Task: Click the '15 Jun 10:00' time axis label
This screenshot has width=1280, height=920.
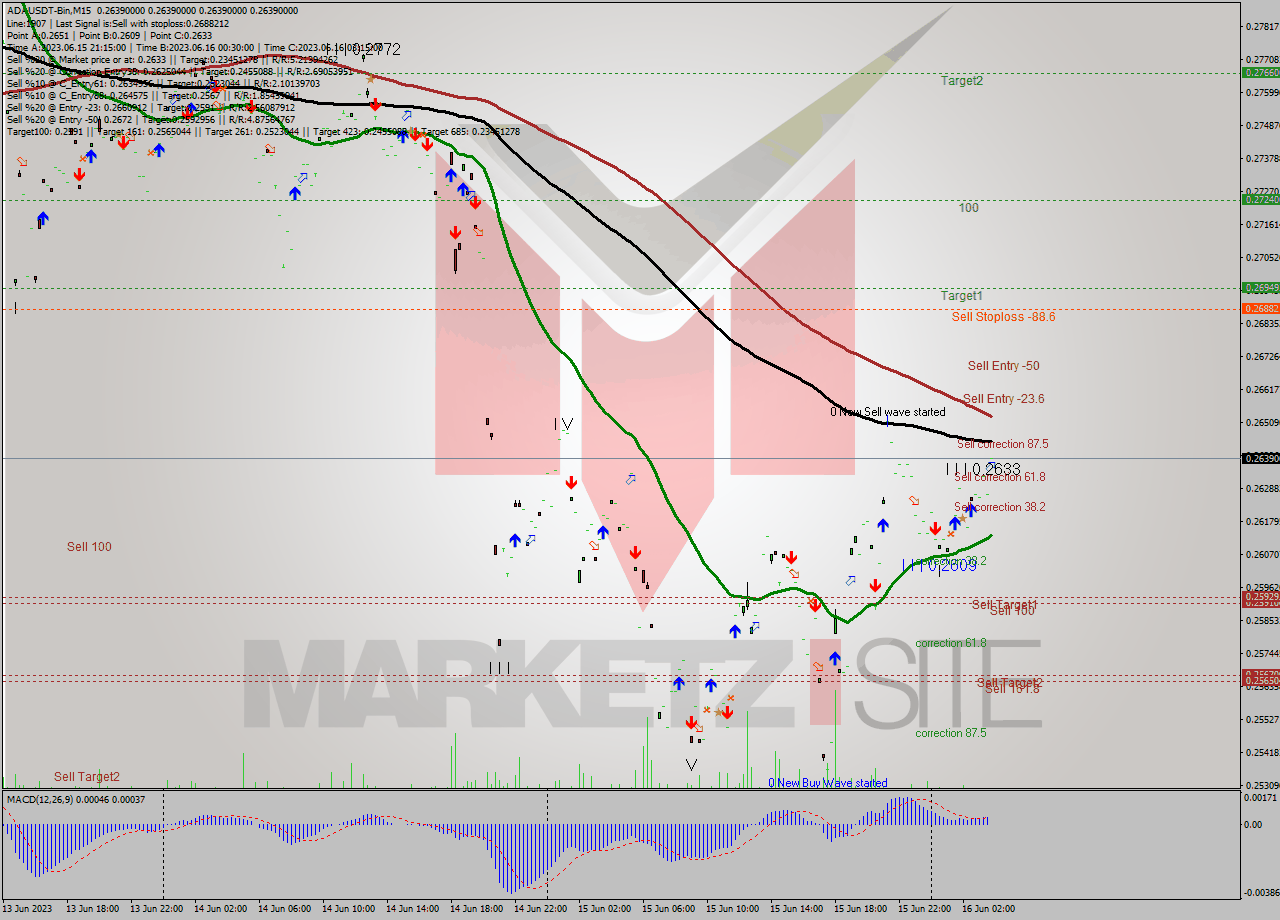Action: (x=733, y=909)
